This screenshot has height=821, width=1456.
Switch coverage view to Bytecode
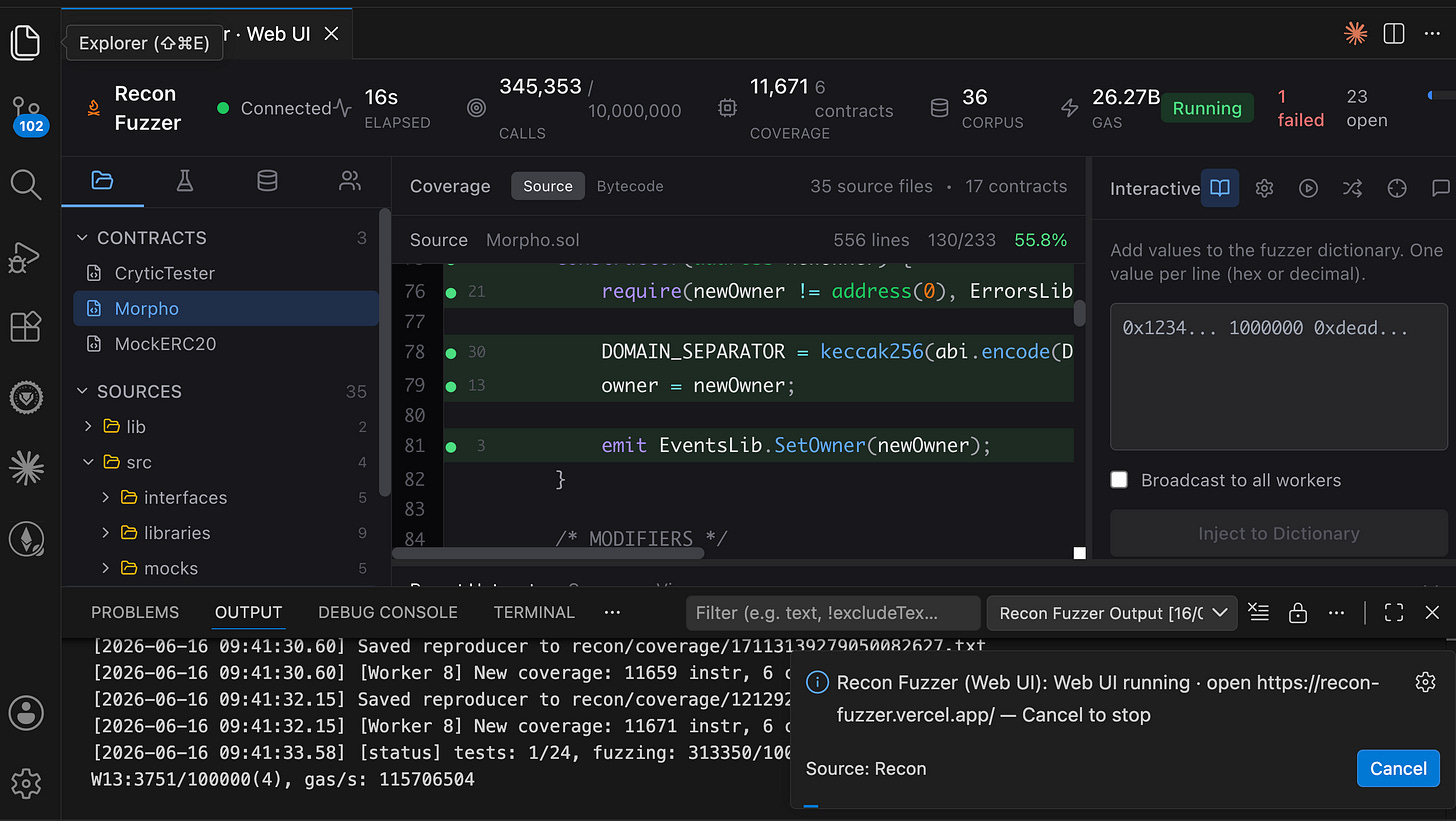[x=630, y=186]
